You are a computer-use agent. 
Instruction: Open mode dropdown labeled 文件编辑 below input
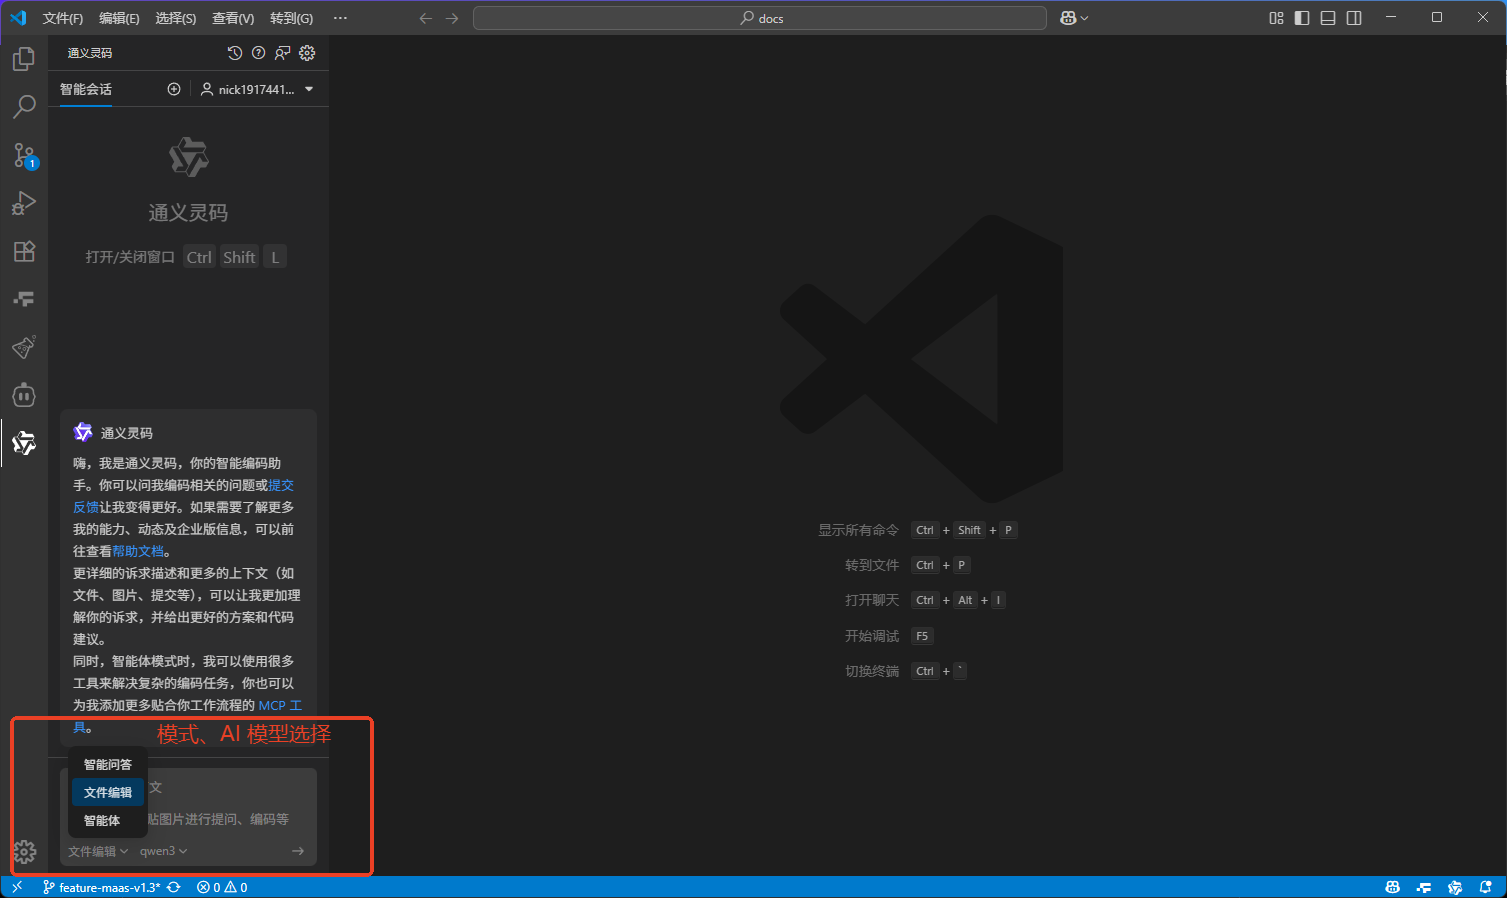tap(98, 851)
